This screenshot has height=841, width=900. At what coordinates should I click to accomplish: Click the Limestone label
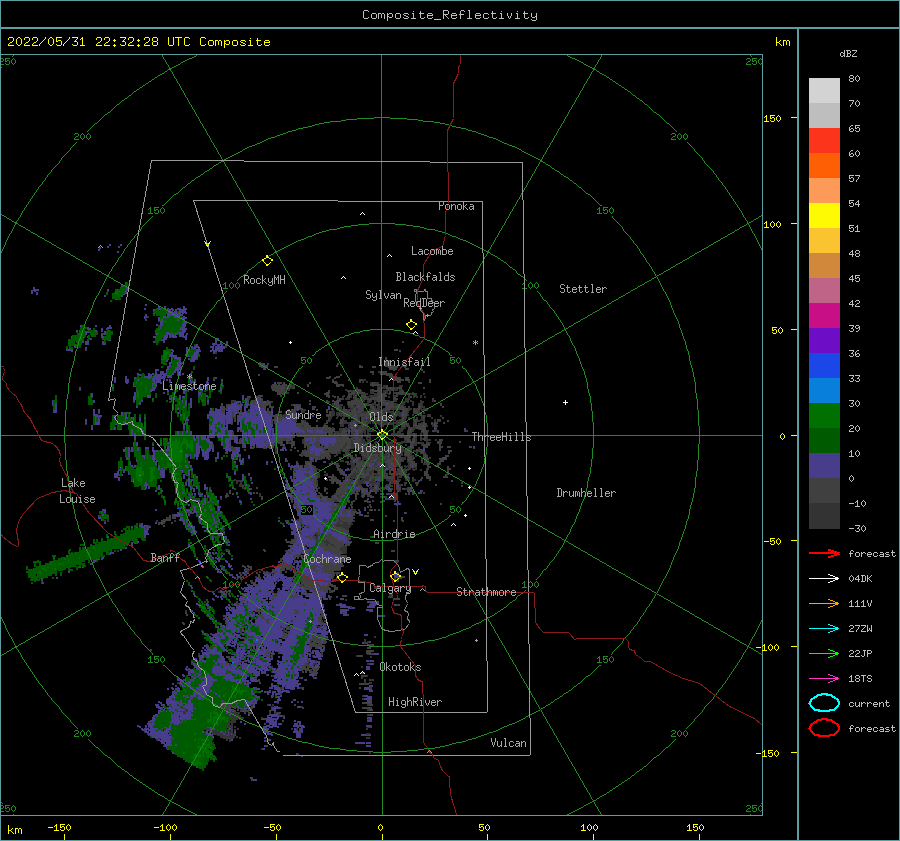coord(189,386)
